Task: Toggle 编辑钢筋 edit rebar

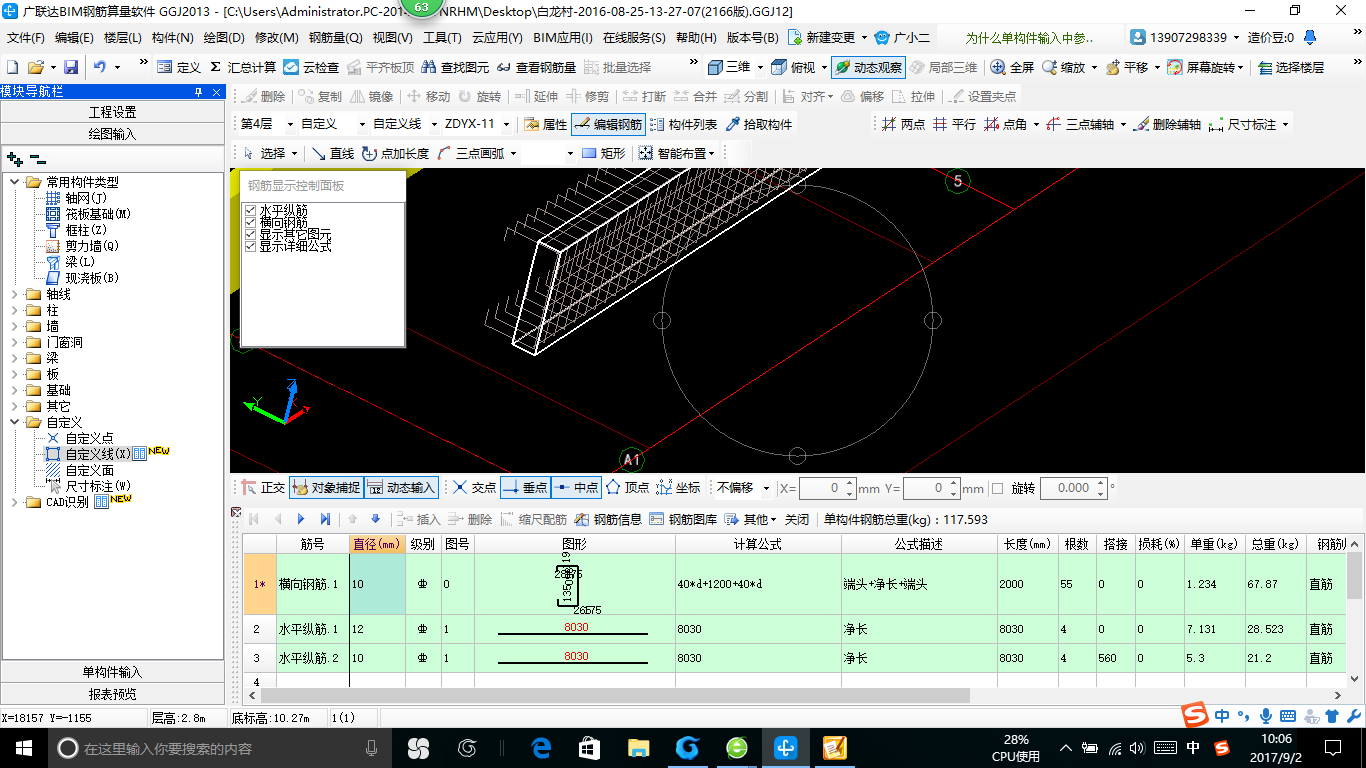Action: tap(608, 125)
